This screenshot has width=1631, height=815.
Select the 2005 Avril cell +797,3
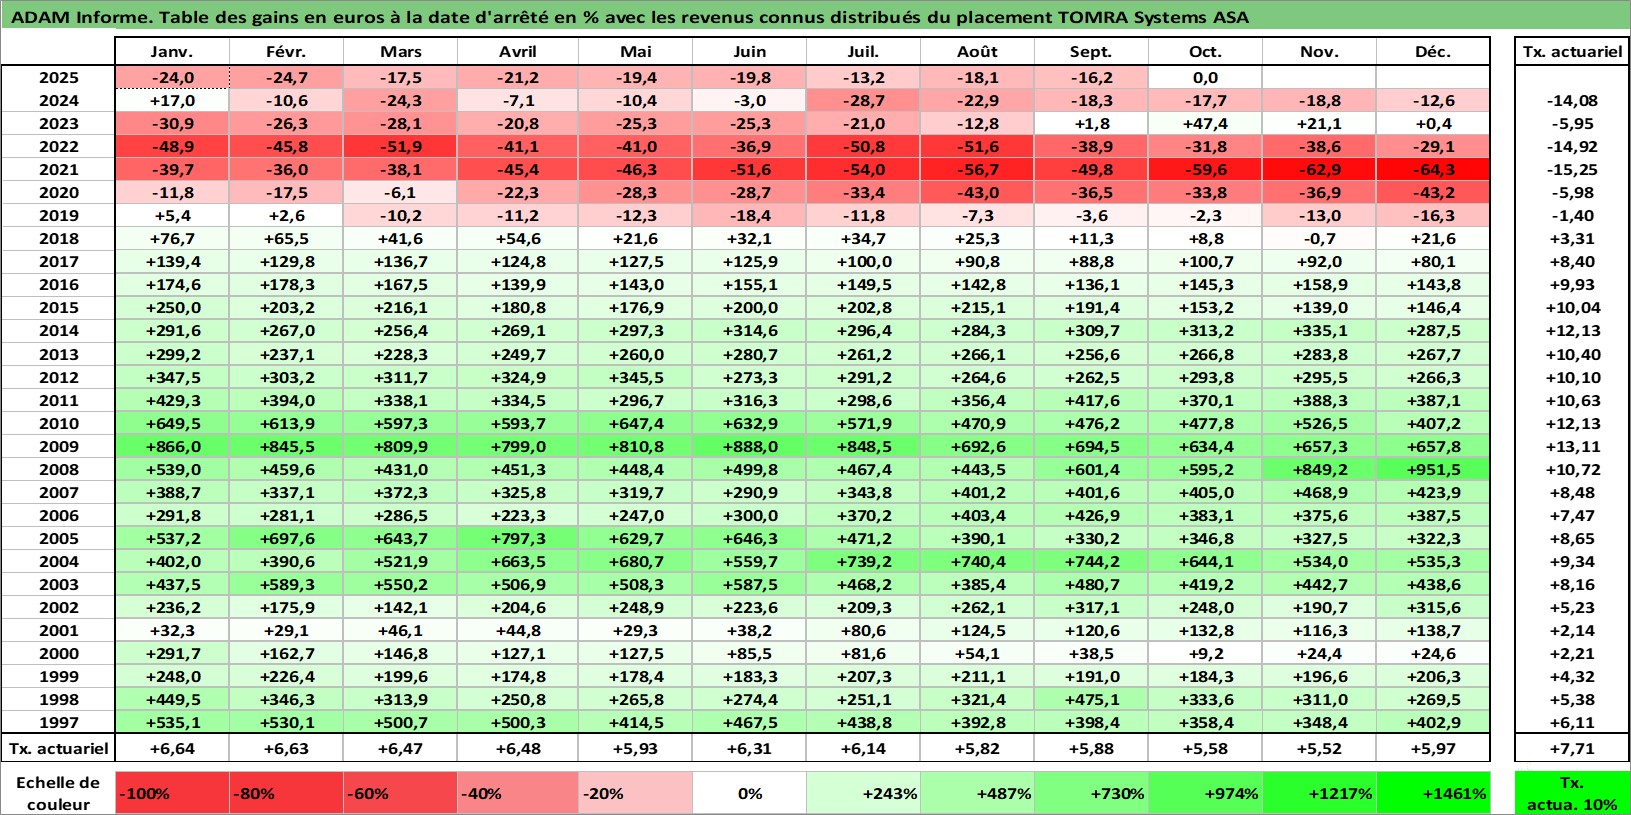[517, 538]
